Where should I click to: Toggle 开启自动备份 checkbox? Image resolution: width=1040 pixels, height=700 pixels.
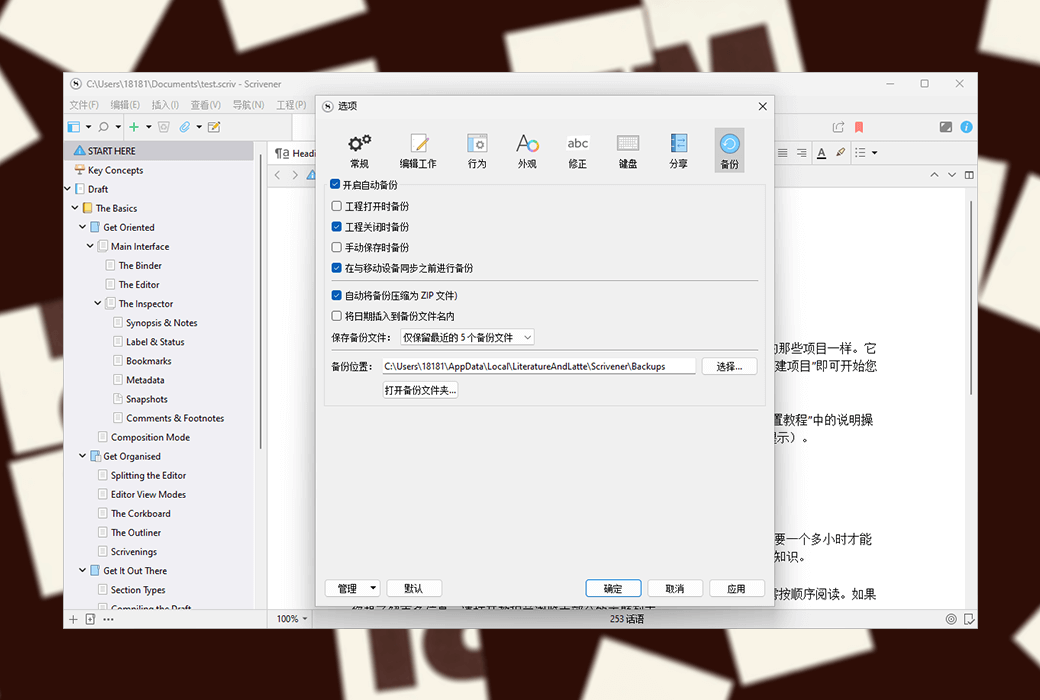335,184
